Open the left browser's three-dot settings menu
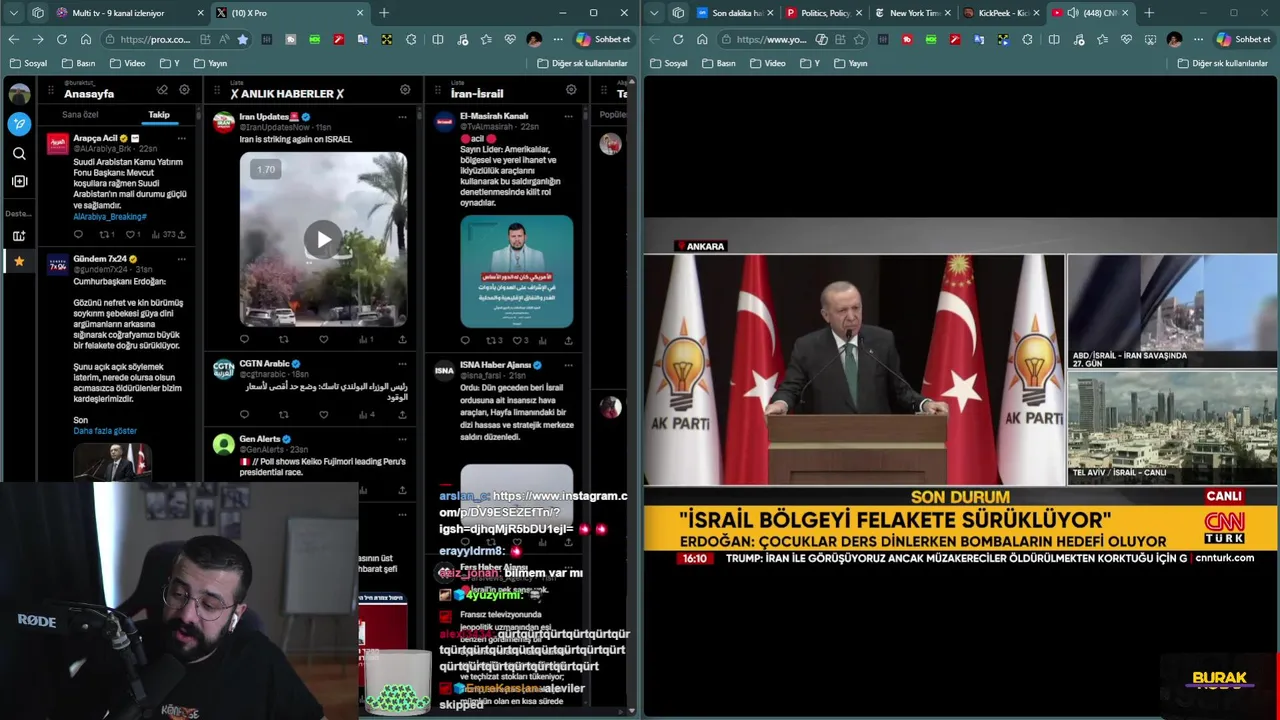 (558, 39)
